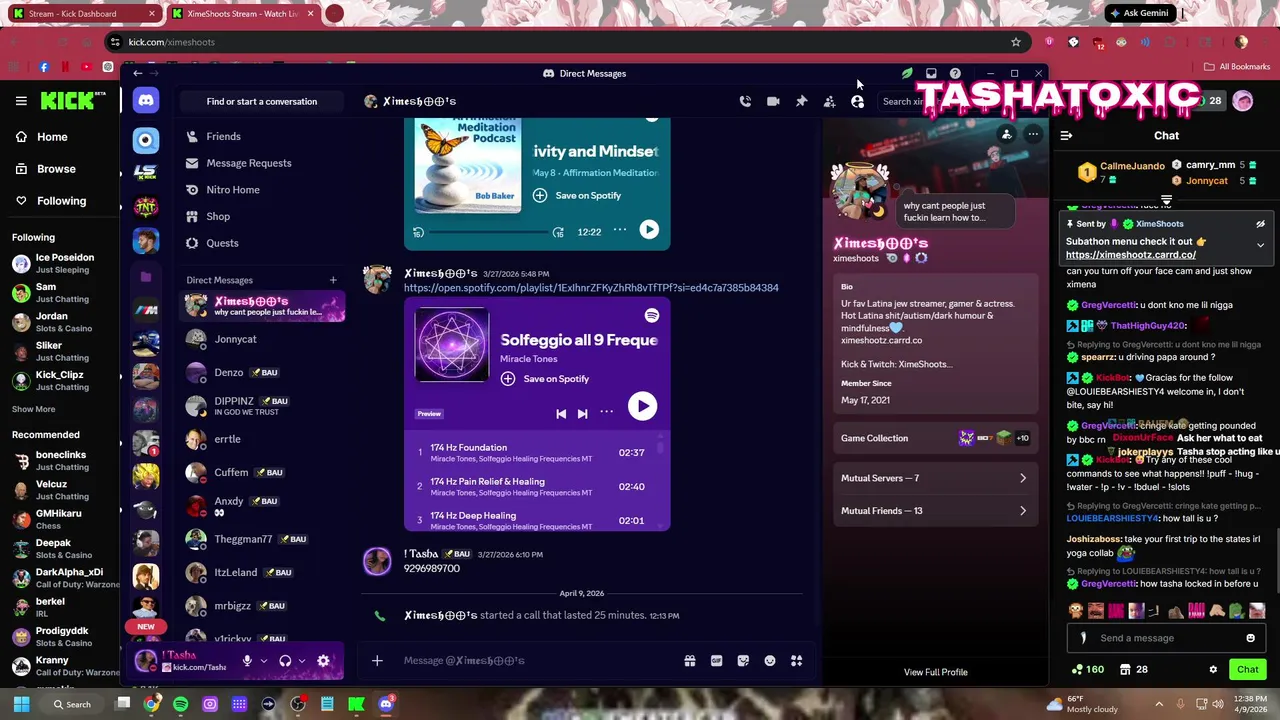
Task: Open the open.spotify.com playlist link
Action: pyautogui.click(x=591, y=288)
